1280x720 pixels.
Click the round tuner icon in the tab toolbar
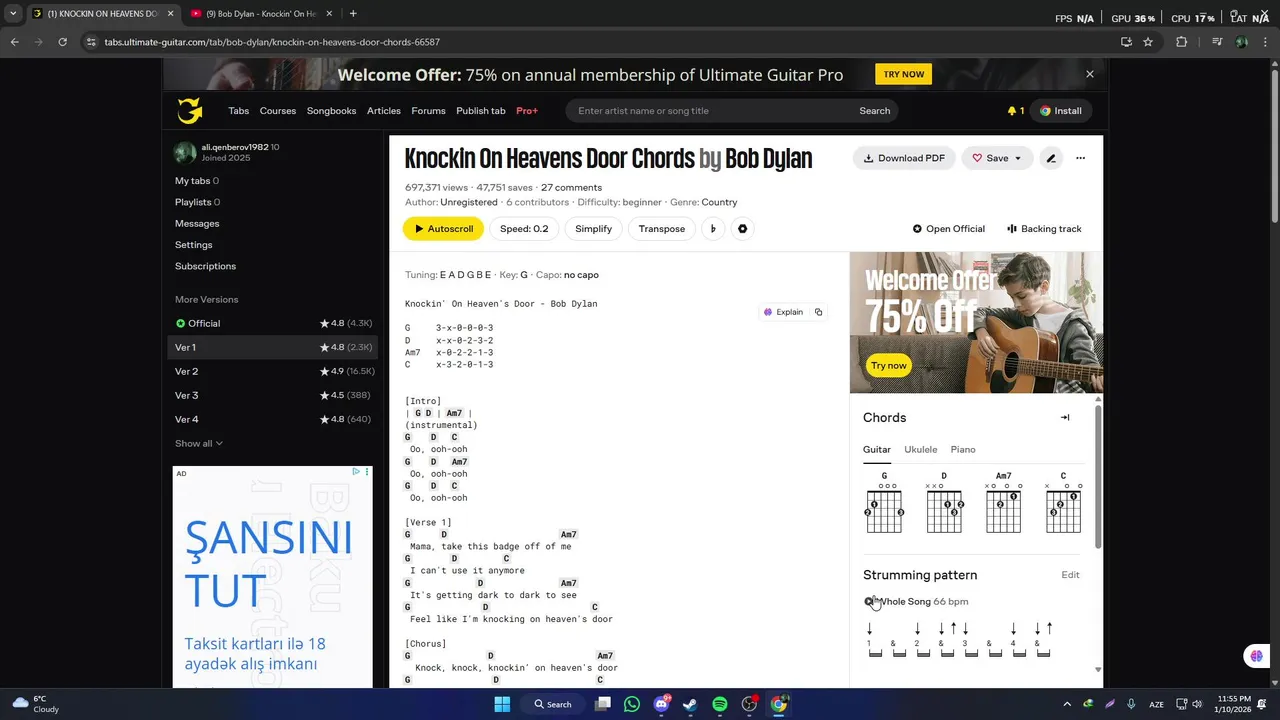click(742, 229)
